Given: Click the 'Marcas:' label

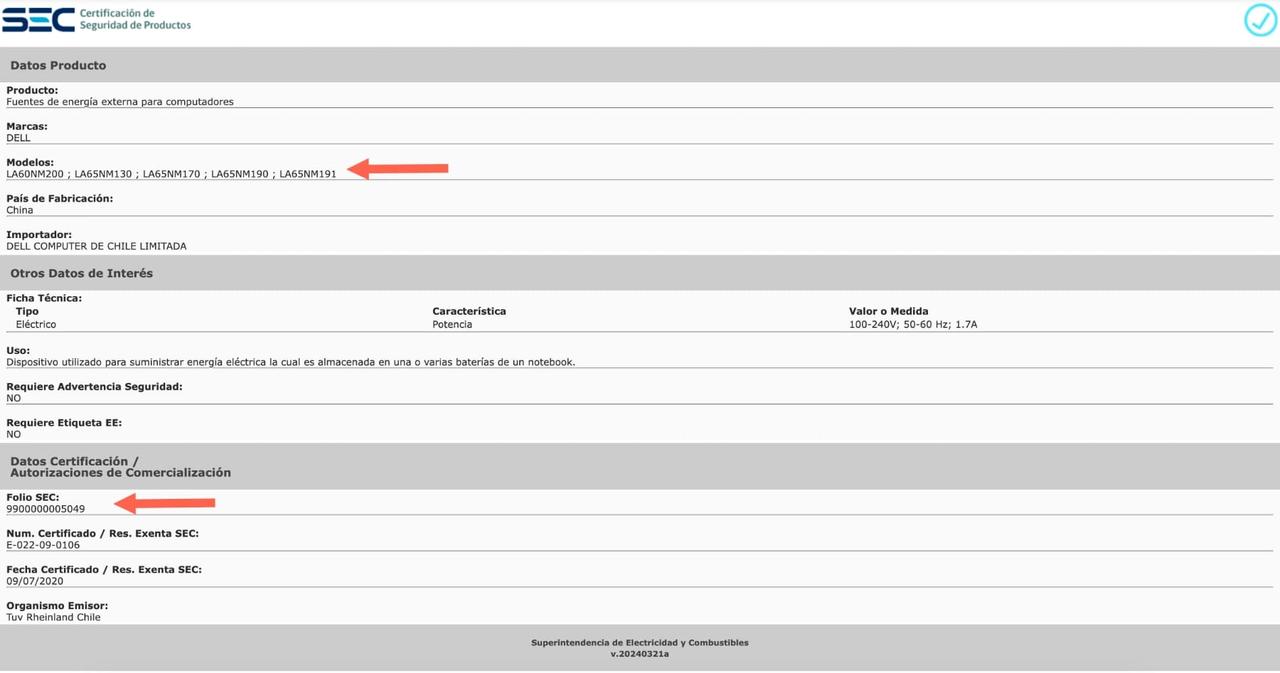Looking at the screenshot, I should pos(27,126).
